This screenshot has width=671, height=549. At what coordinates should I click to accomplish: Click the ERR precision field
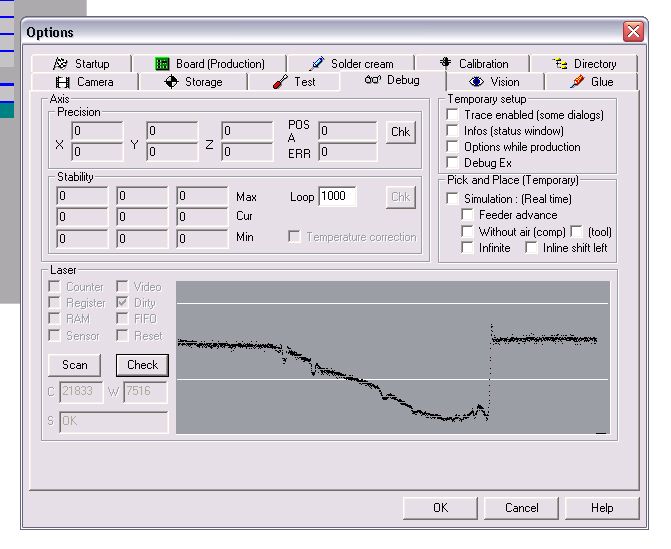coord(347,152)
